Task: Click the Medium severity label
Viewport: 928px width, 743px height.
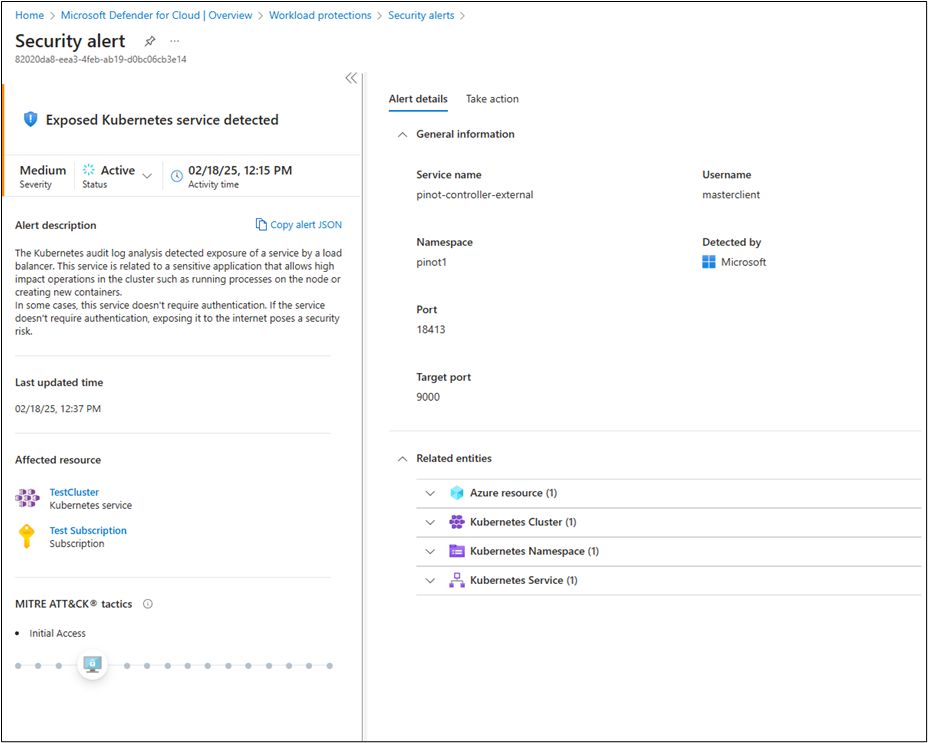Action: pyautogui.click(x=43, y=171)
